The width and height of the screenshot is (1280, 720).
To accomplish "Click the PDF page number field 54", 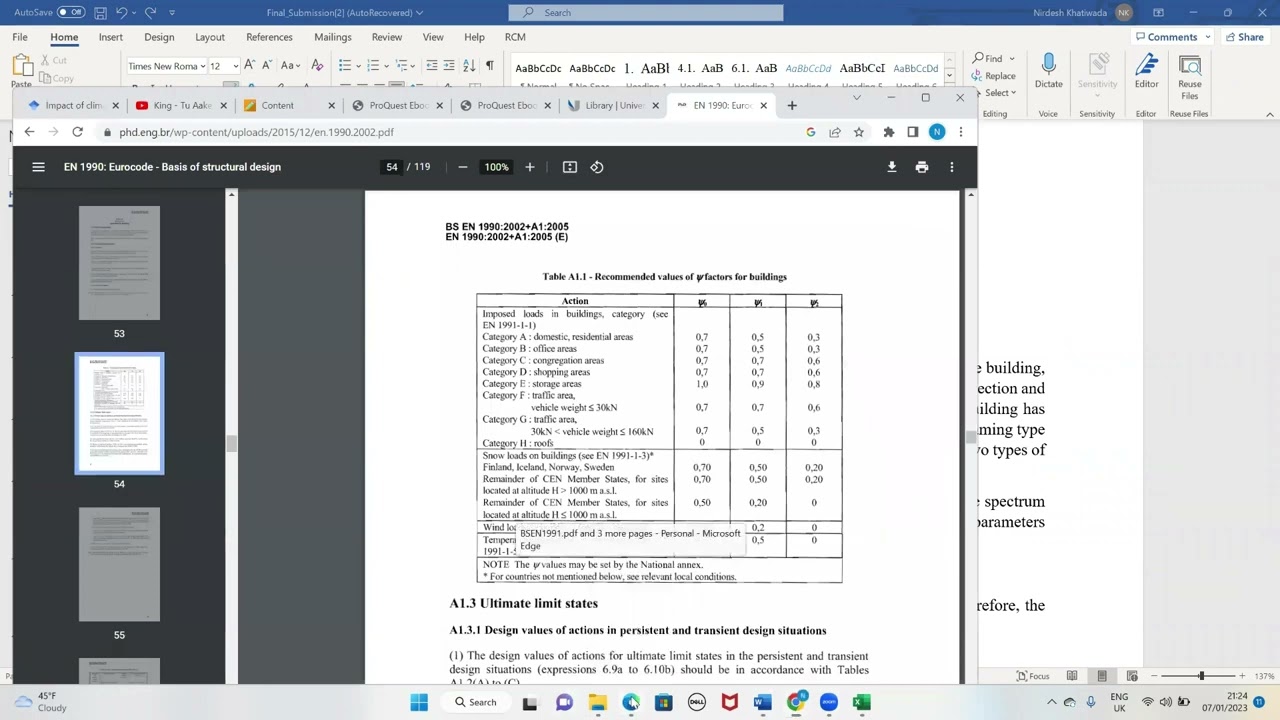I will tap(392, 167).
